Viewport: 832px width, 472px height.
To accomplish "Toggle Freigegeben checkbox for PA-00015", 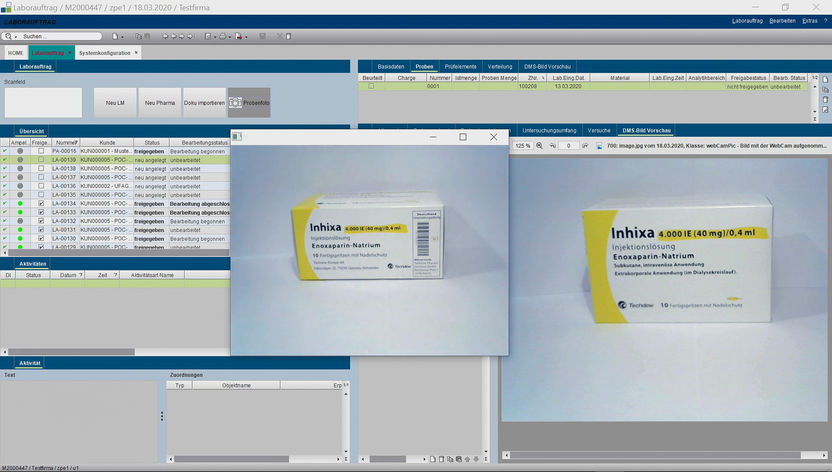I will pos(41,151).
